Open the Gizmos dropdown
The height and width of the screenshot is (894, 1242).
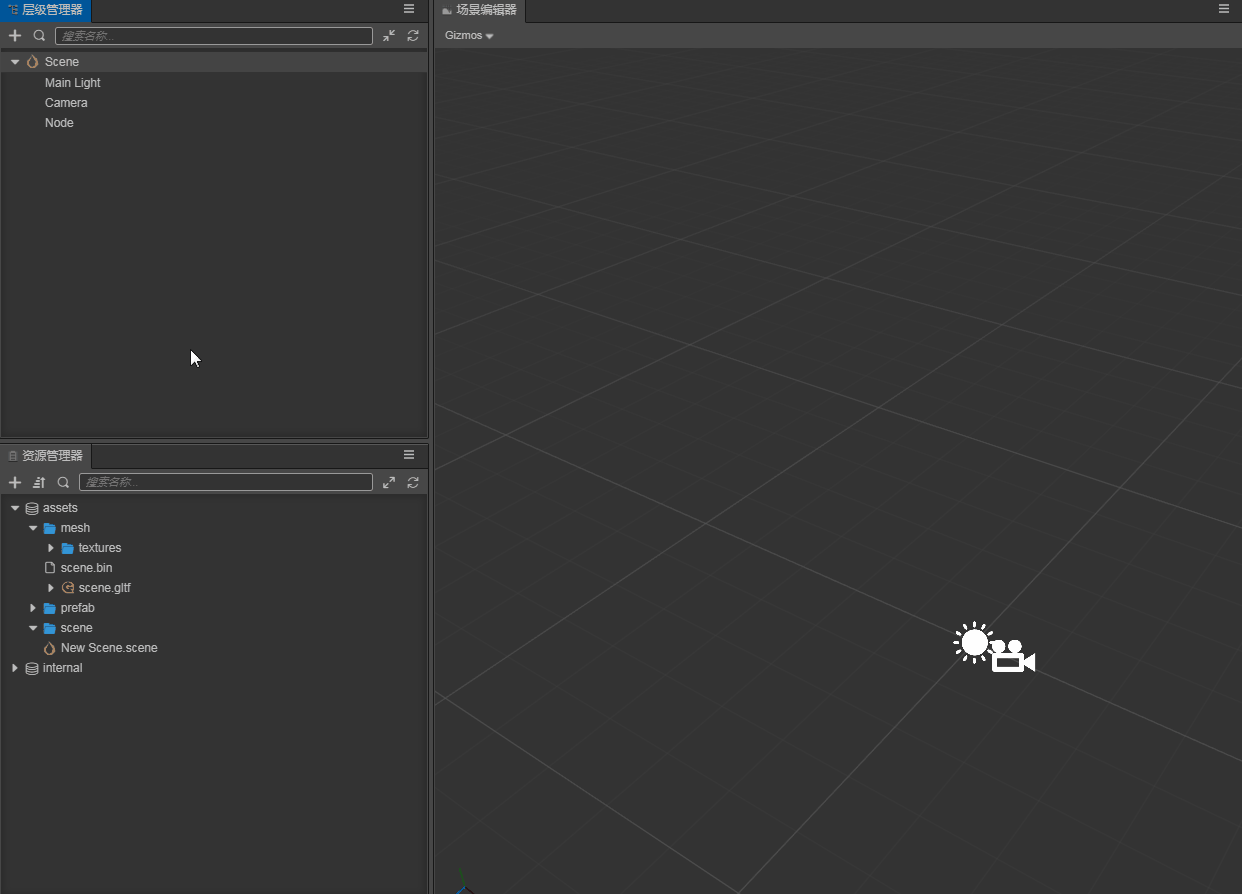click(469, 36)
